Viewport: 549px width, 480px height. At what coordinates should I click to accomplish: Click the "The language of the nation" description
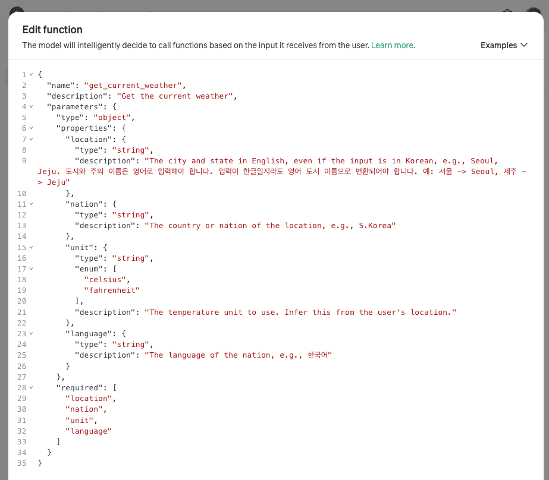click(238, 355)
